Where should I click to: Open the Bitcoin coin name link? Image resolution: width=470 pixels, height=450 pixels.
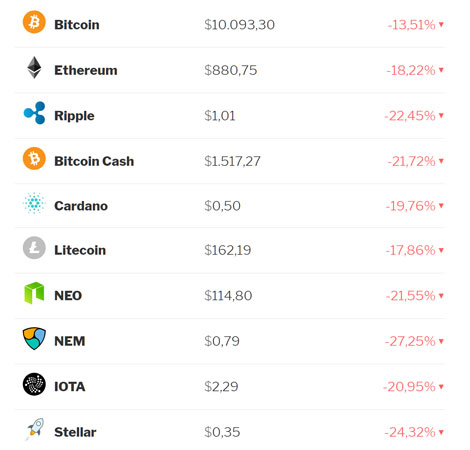click(77, 25)
